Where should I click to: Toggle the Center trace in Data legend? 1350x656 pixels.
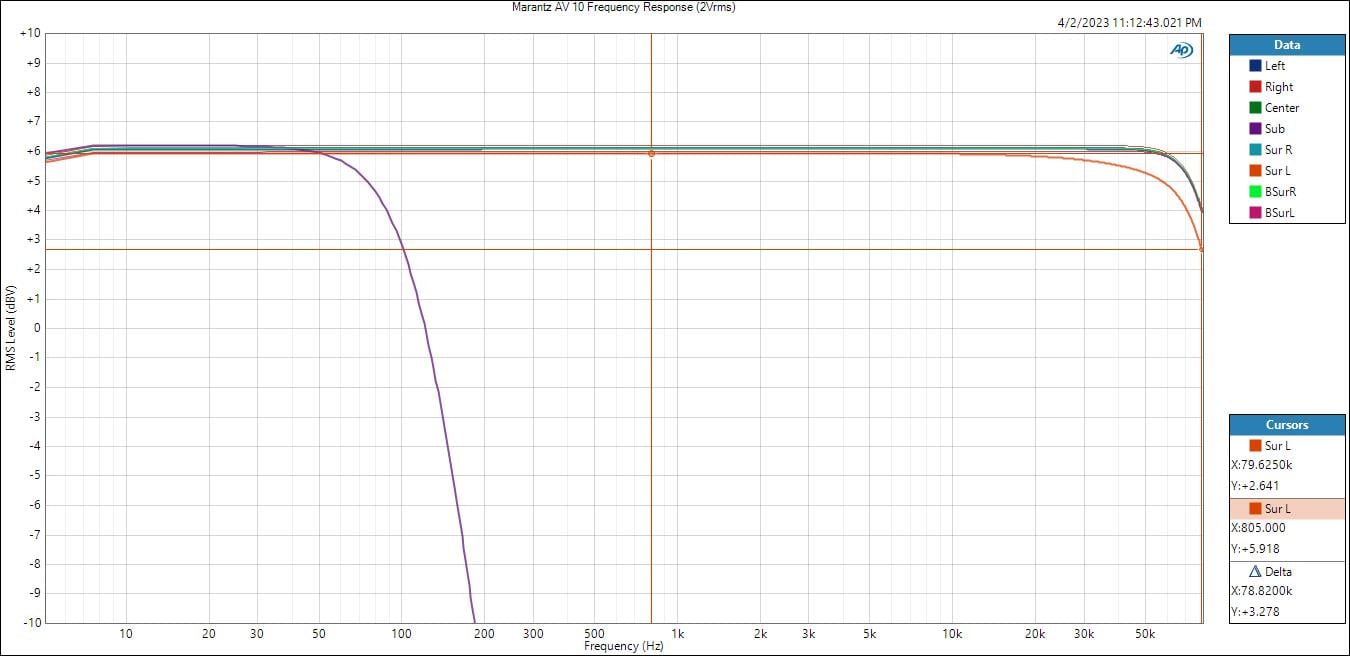click(x=1281, y=108)
